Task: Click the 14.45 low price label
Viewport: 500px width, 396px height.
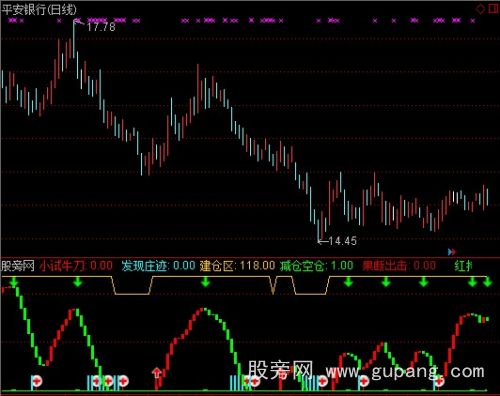Action: (x=342, y=241)
